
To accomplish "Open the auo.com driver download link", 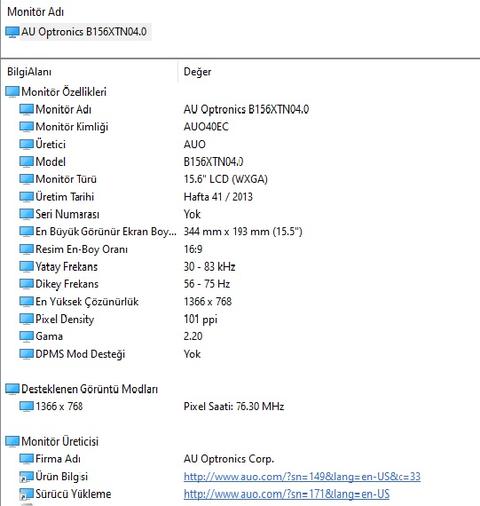I will 286,494.
